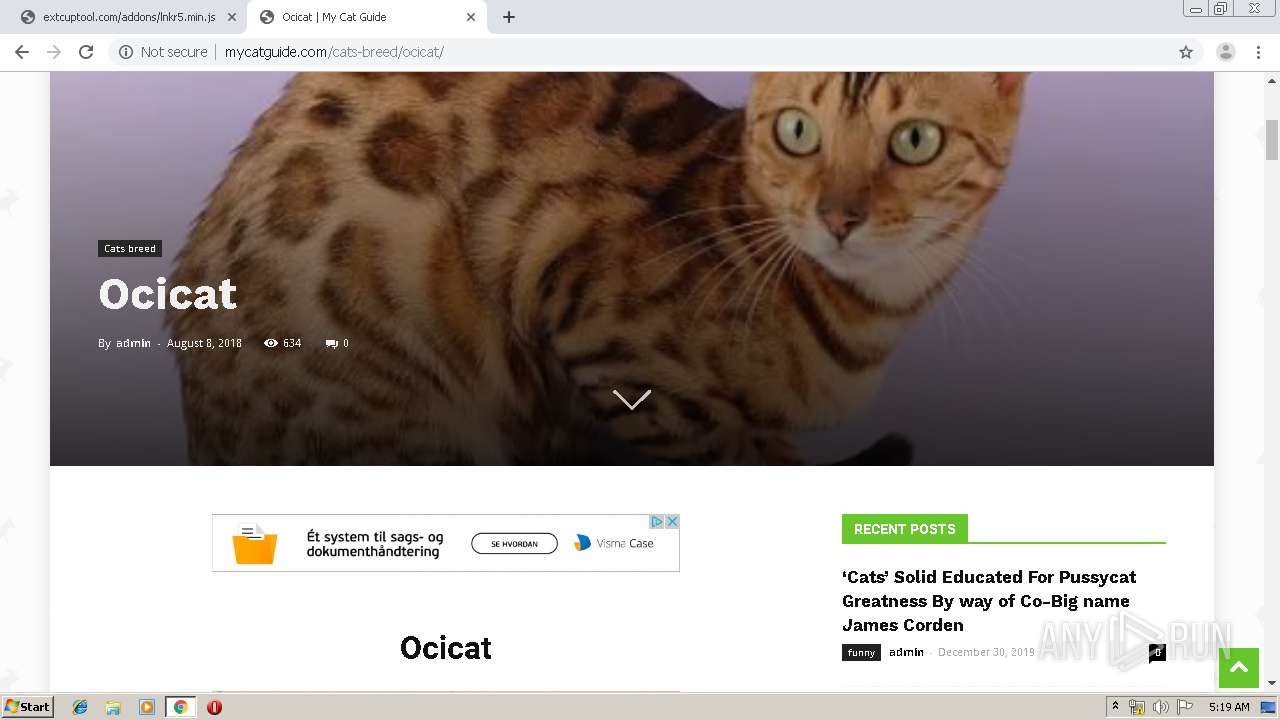Go back to the previous page
Screen dimensions: 1280x720
(22, 52)
